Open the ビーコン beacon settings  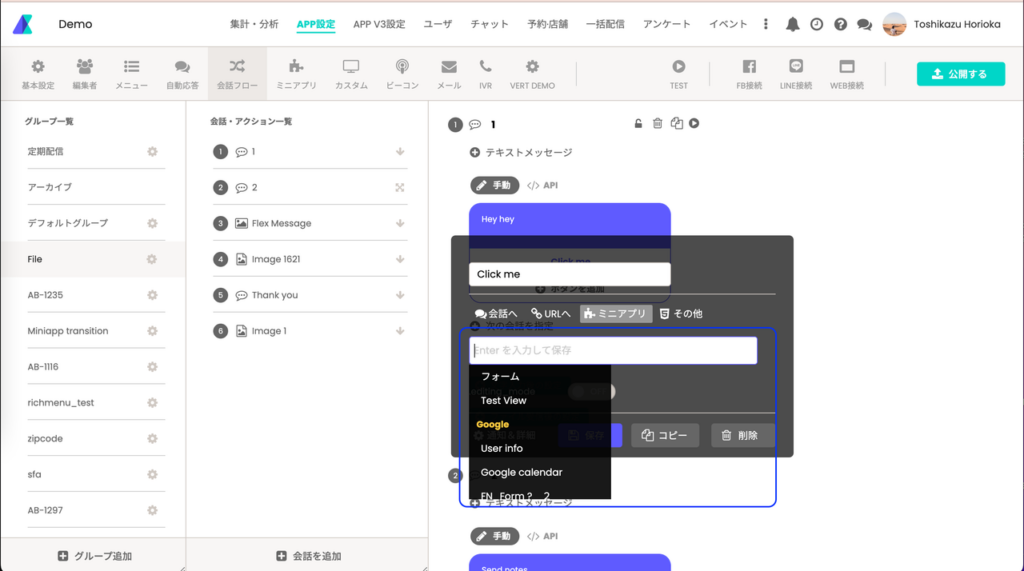[402, 74]
